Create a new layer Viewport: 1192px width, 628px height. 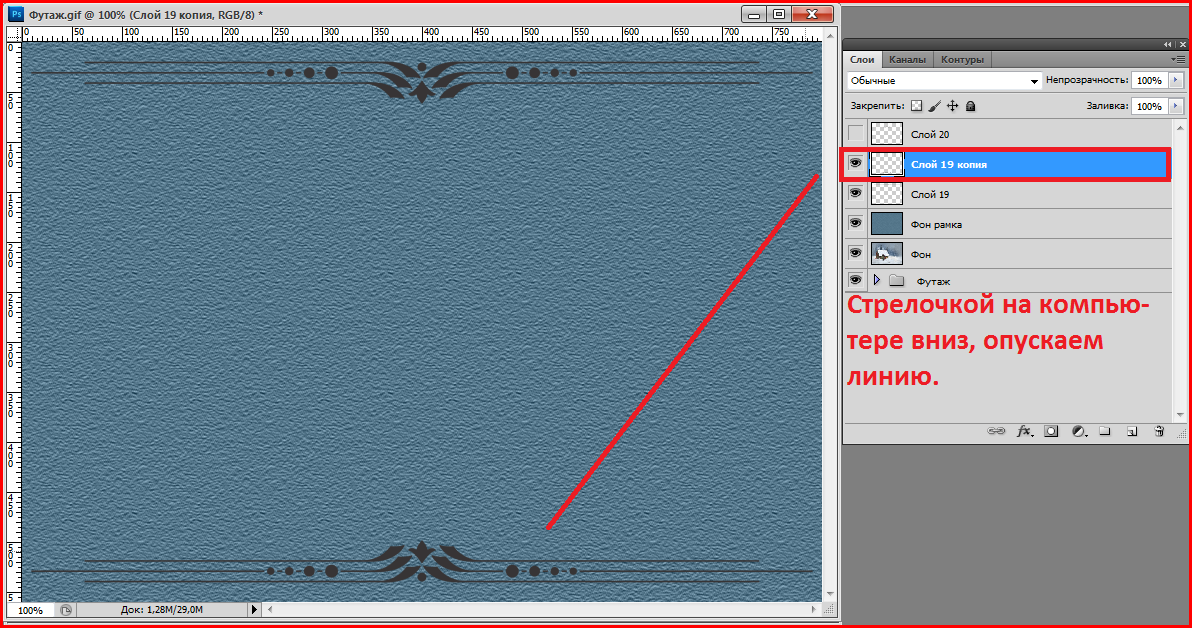[x=1132, y=431]
